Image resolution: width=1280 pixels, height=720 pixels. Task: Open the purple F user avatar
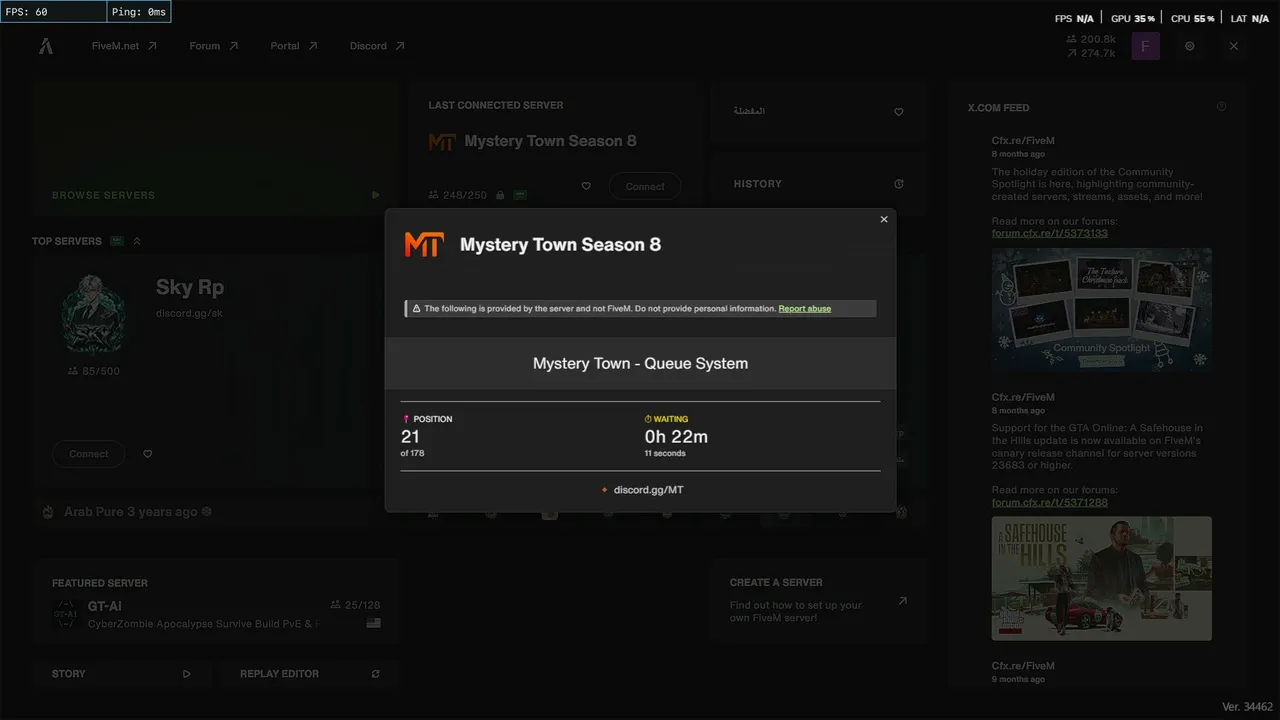point(1146,46)
